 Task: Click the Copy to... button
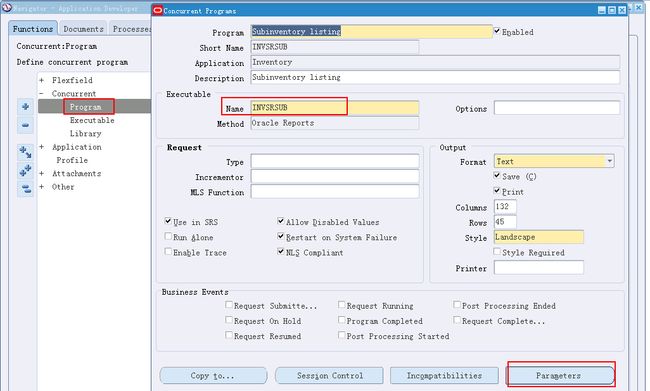(213, 376)
